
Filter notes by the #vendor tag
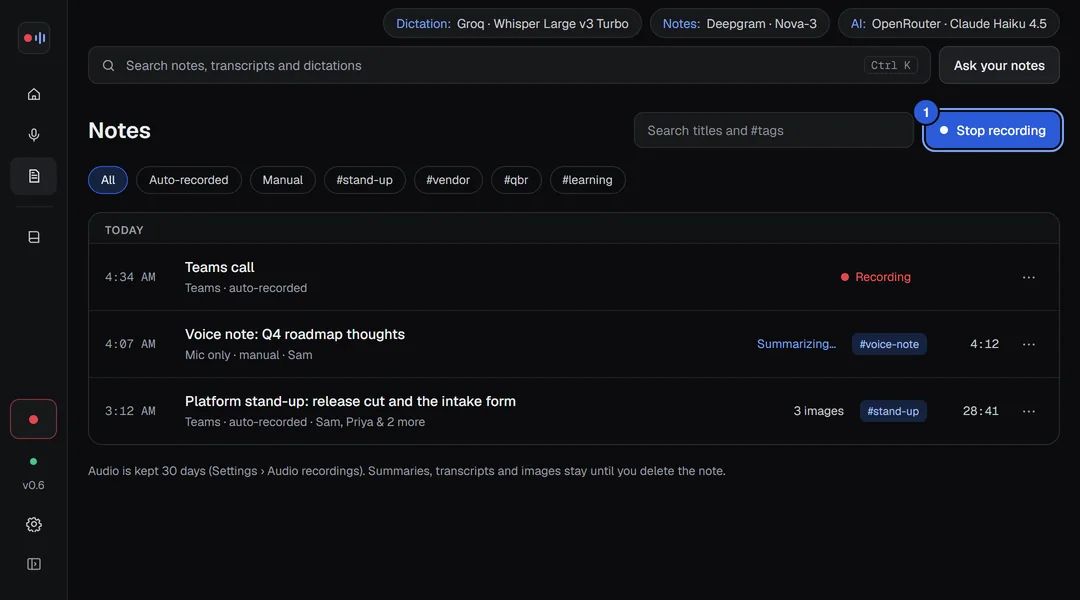click(448, 180)
